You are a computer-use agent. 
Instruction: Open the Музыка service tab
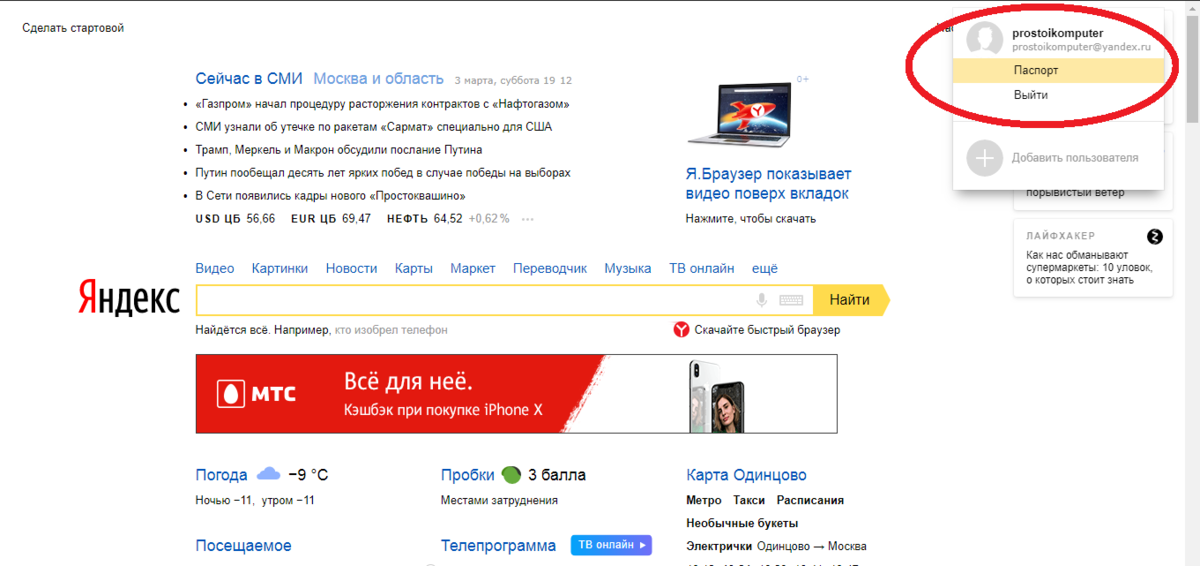click(x=628, y=268)
